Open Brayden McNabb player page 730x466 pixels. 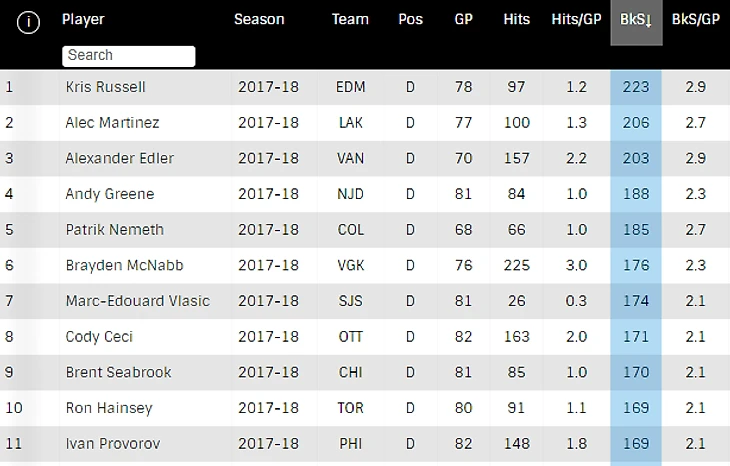tap(124, 265)
